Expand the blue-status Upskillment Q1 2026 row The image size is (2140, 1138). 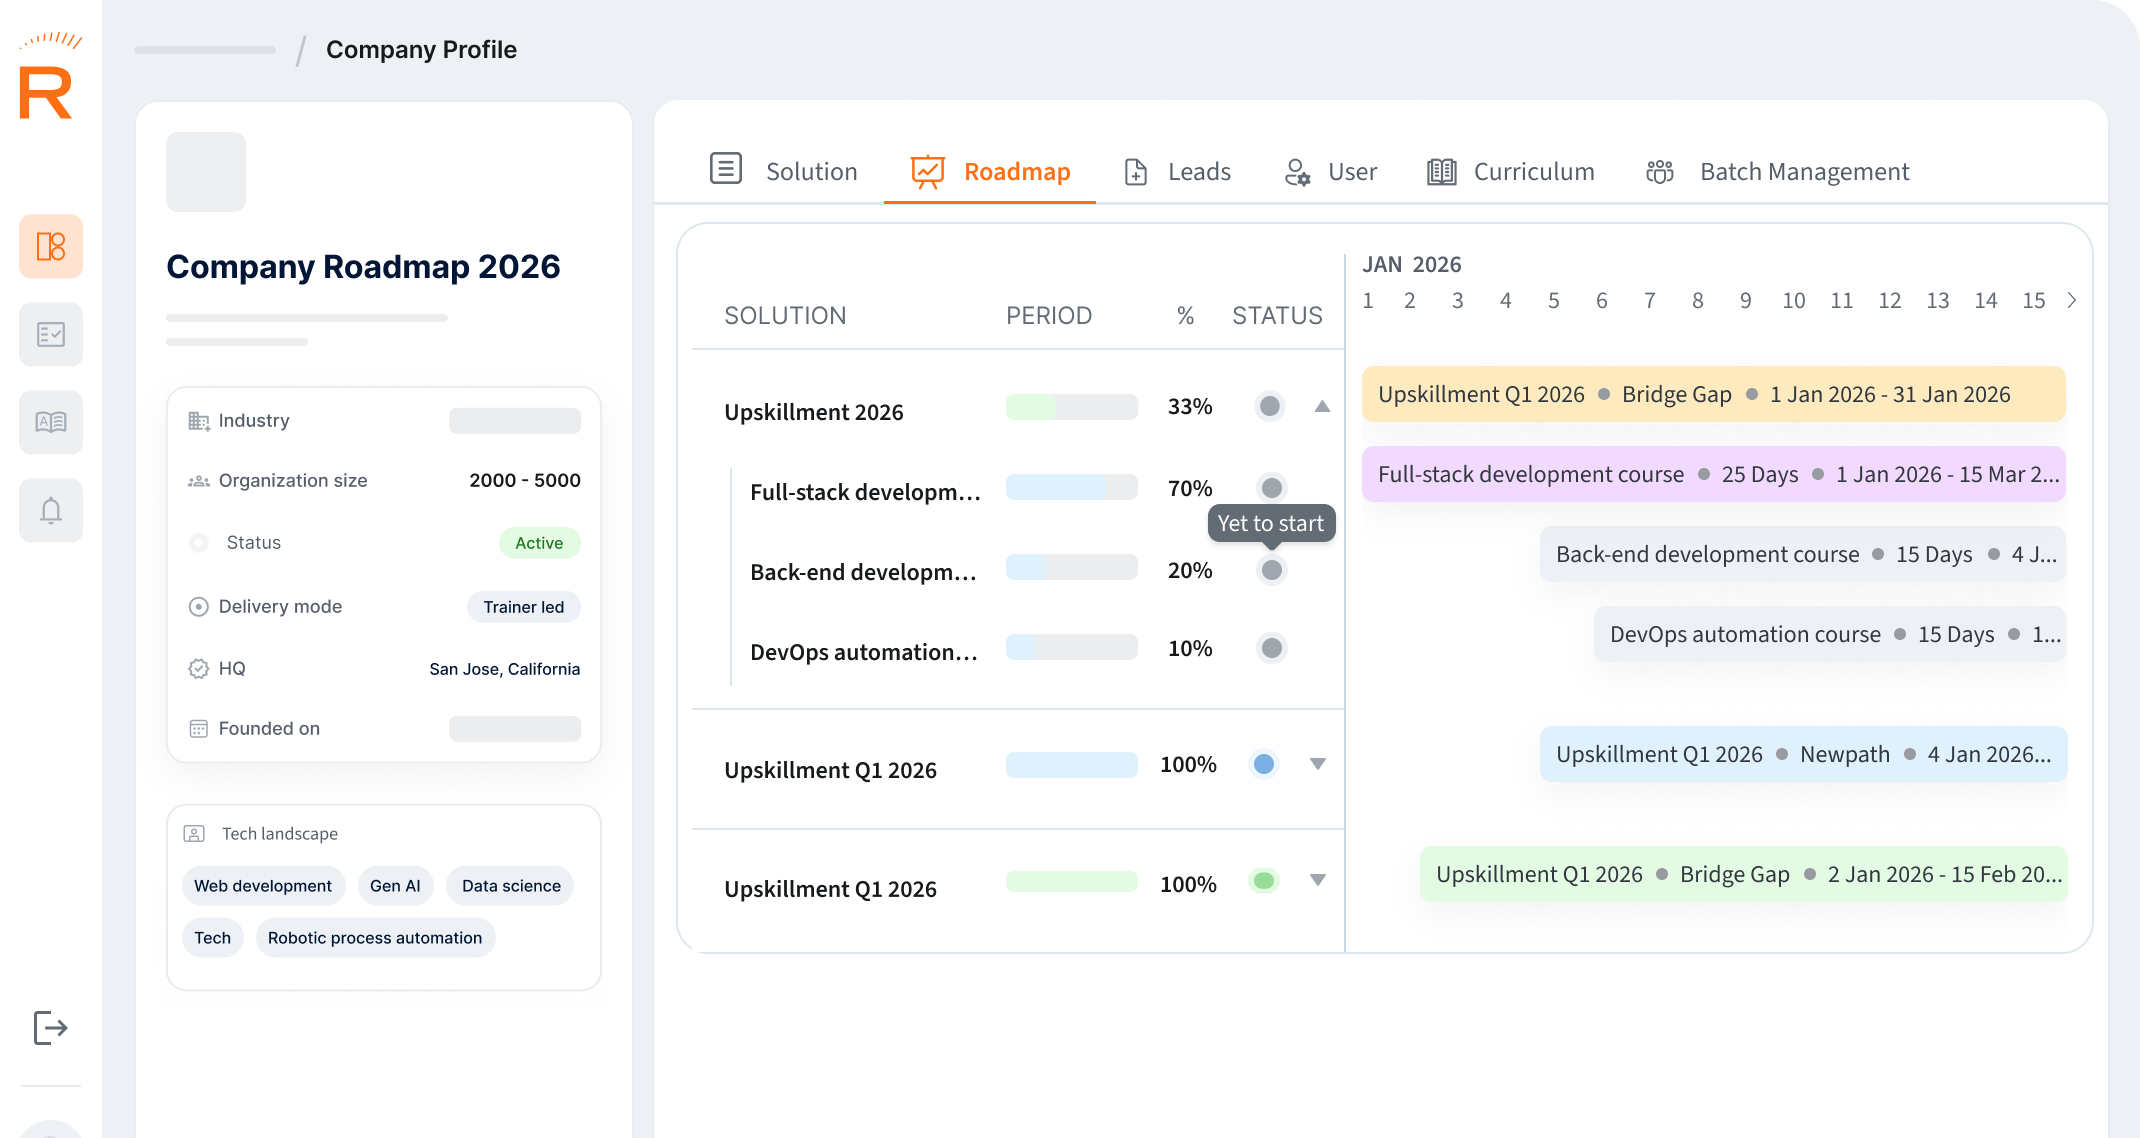coord(1318,764)
